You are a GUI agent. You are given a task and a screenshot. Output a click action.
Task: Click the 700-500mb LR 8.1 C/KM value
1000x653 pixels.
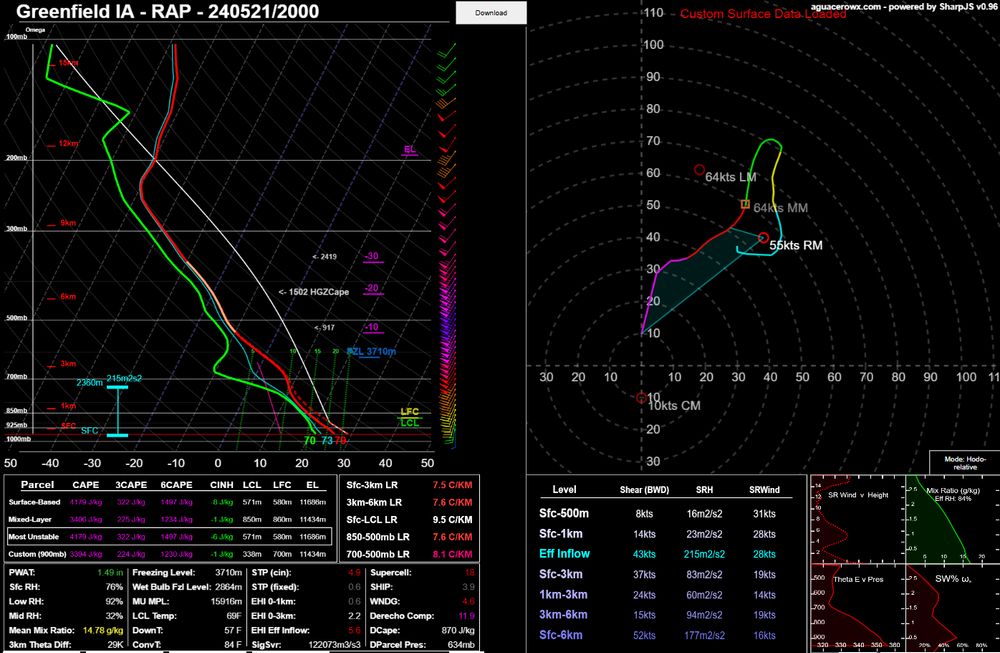(x=452, y=554)
